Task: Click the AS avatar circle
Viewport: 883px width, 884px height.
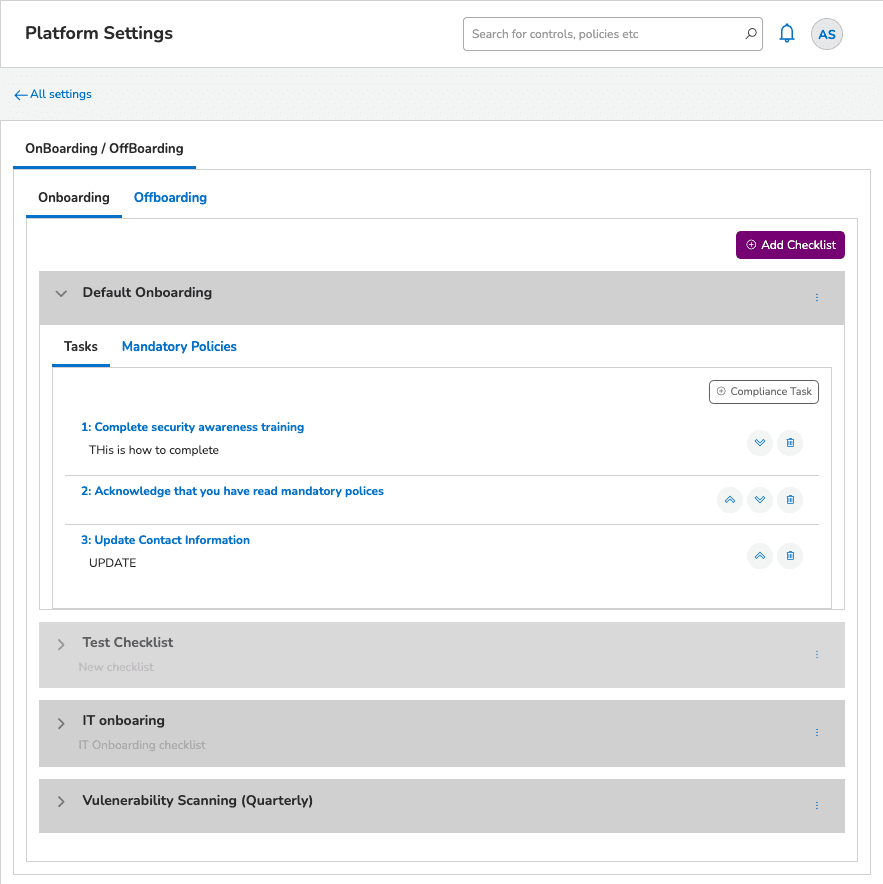Action: pos(826,34)
